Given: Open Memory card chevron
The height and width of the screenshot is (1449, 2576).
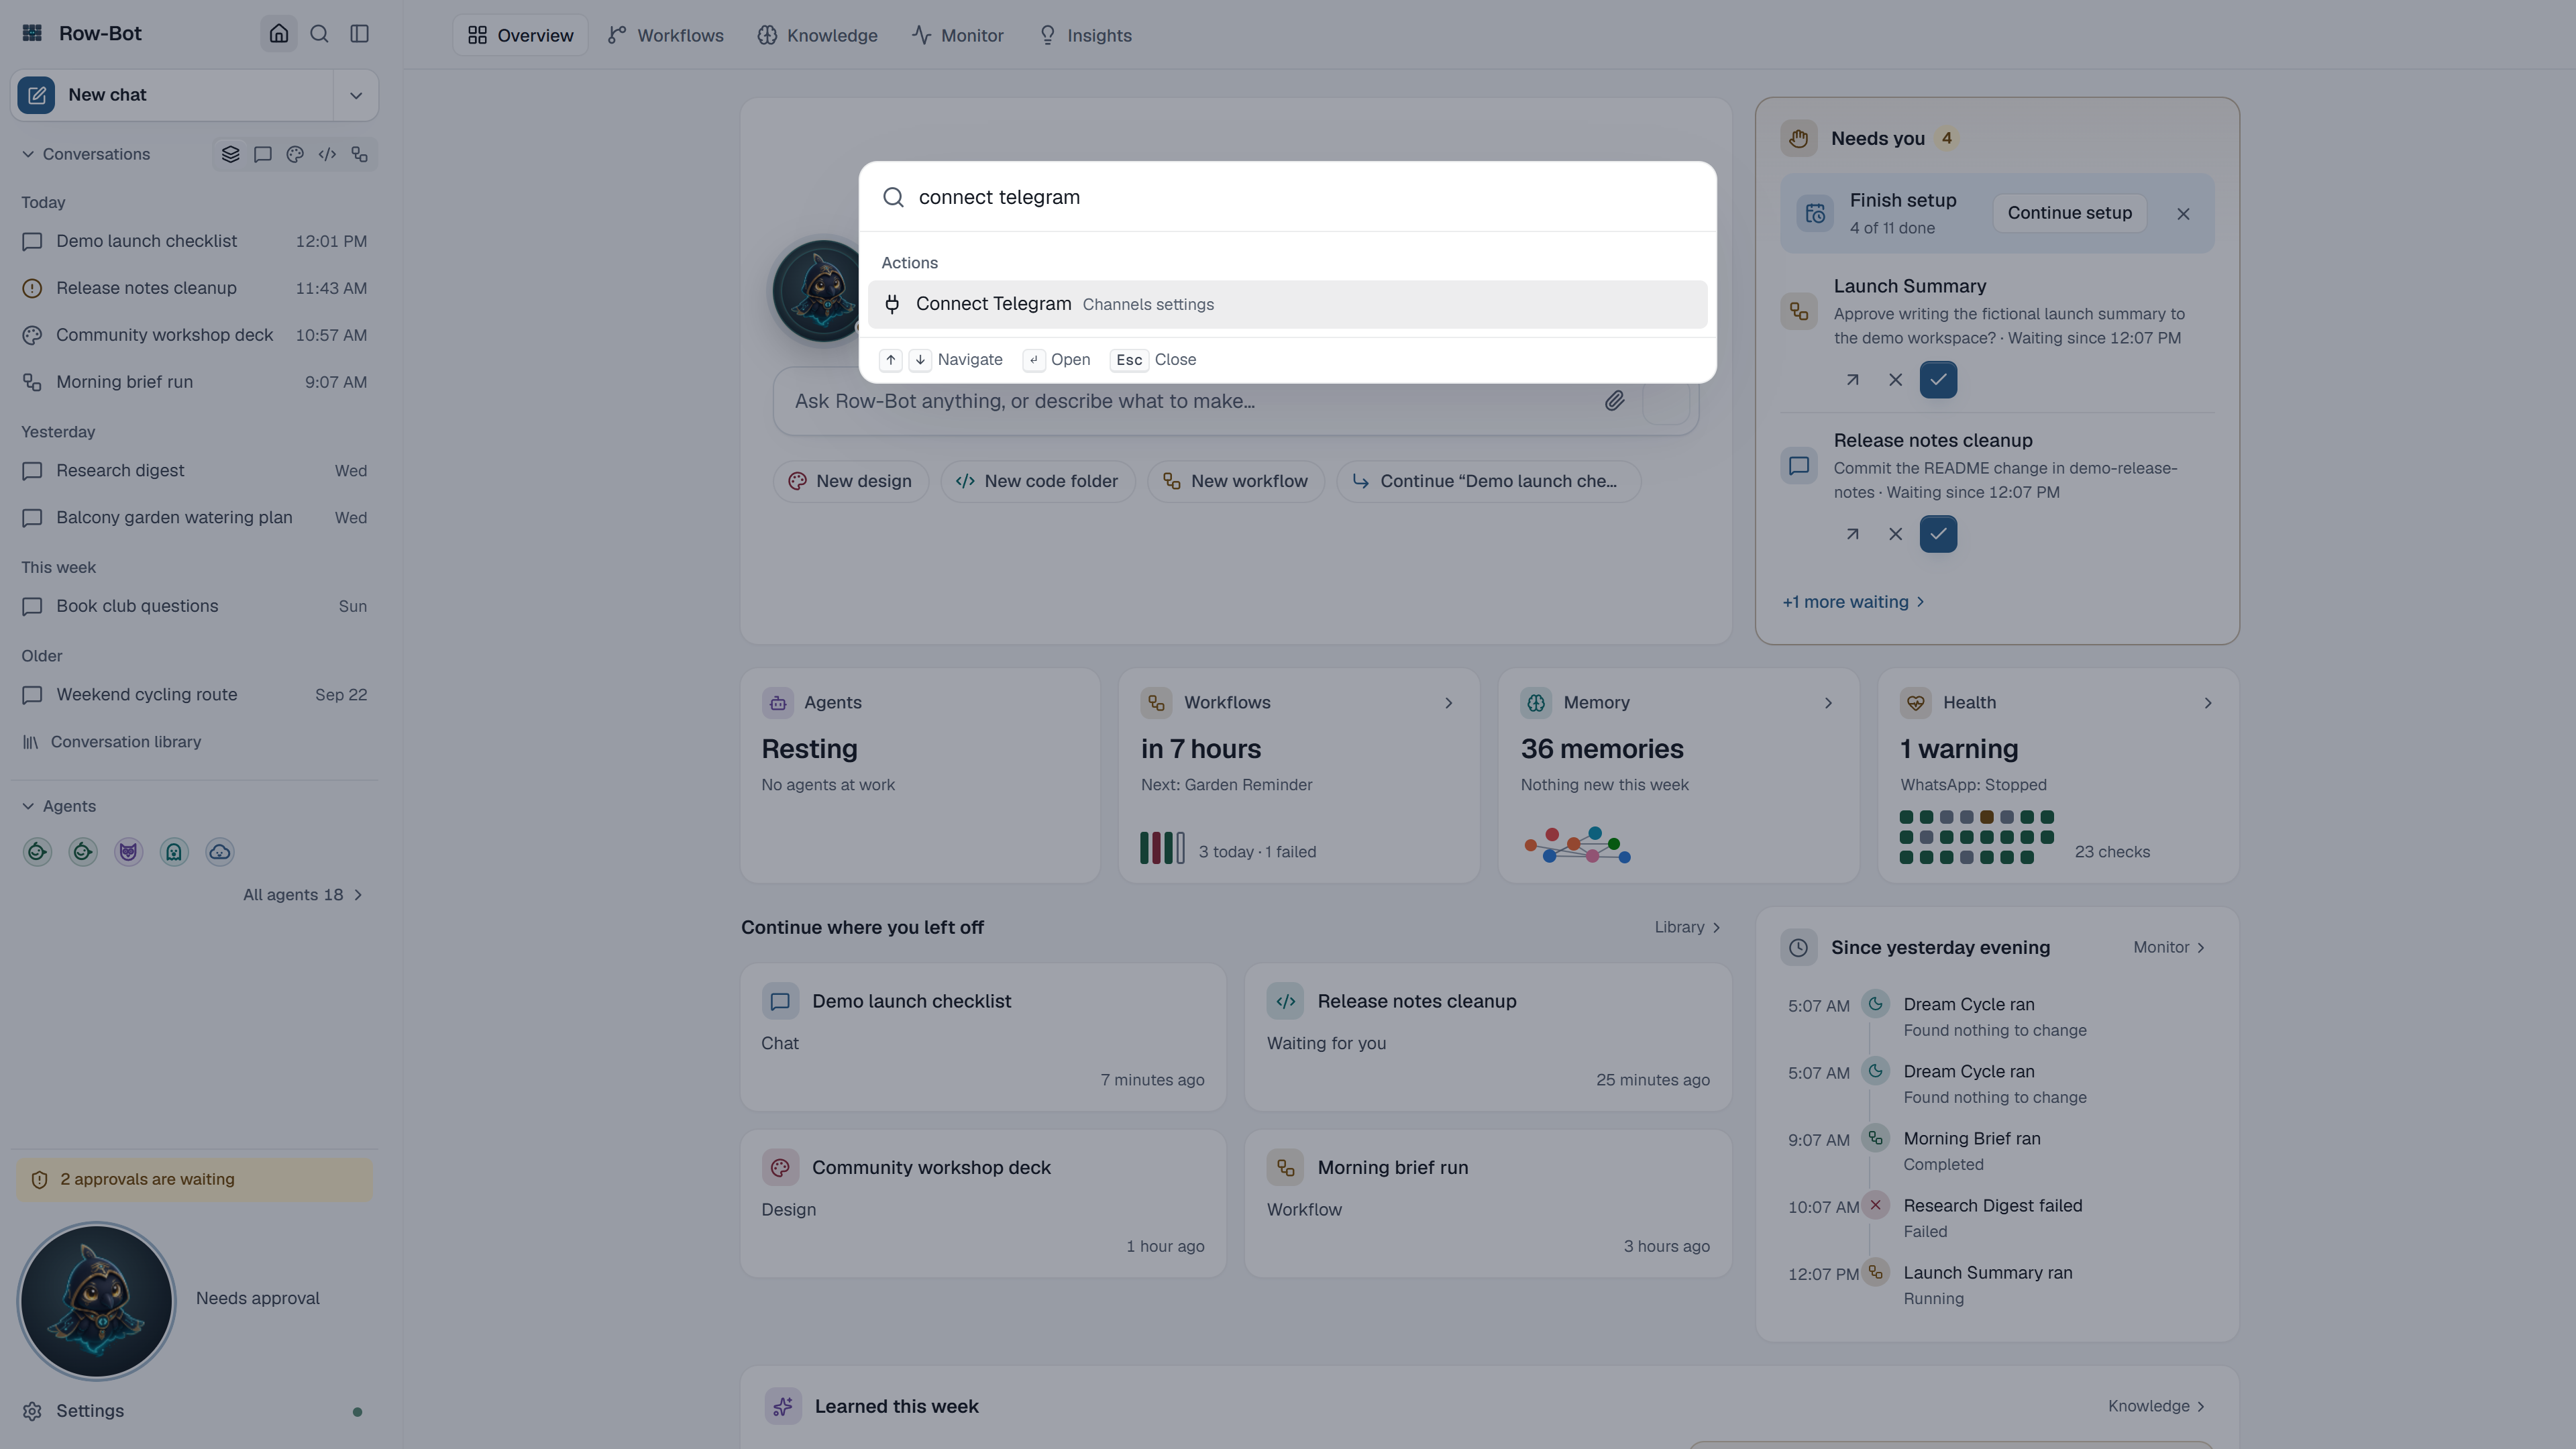Looking at the screenshot, I should (x=1828, y=703).
